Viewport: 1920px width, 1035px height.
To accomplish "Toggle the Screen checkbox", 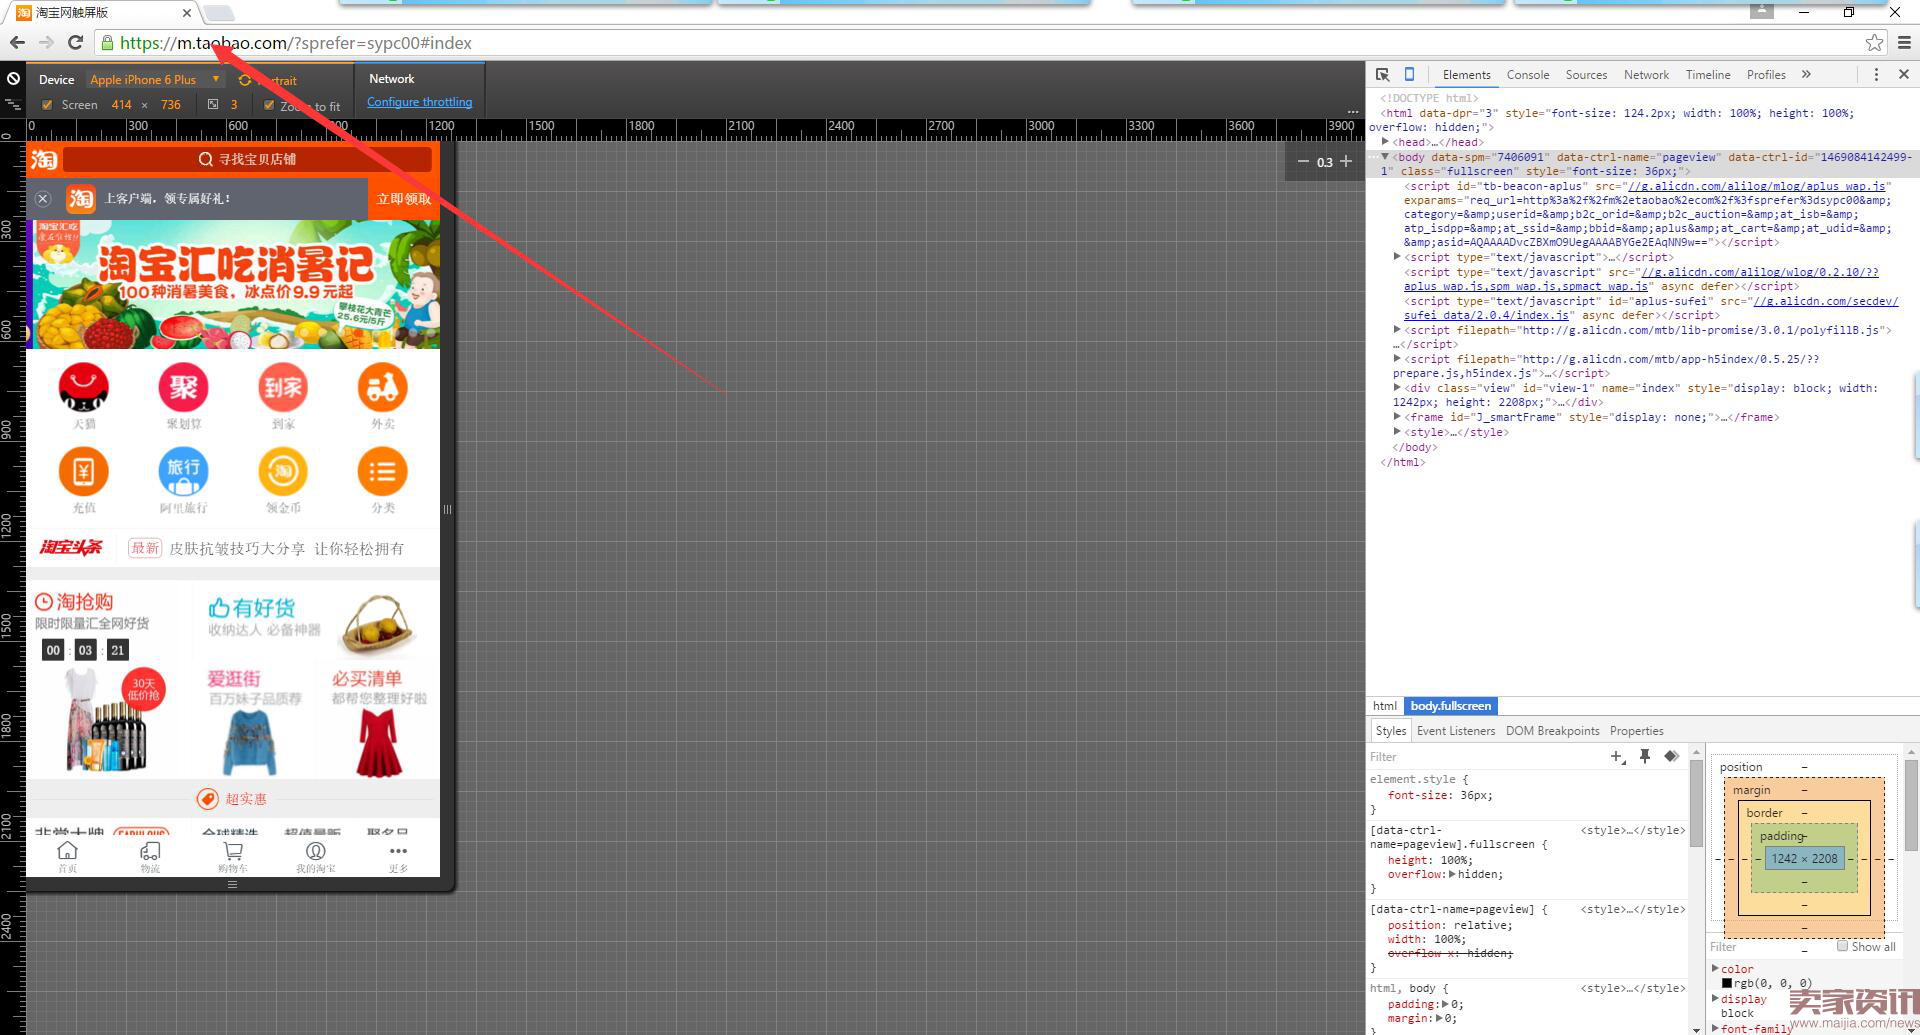I will point(47,105).
